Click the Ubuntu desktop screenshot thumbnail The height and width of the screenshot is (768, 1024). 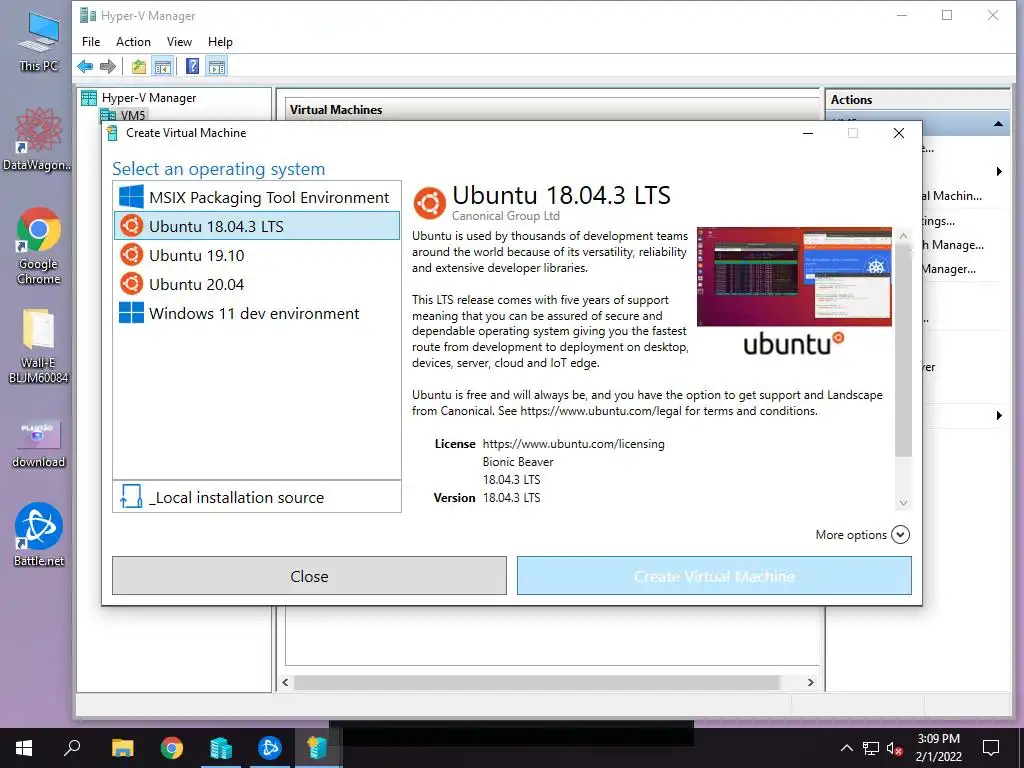(794, 276)
